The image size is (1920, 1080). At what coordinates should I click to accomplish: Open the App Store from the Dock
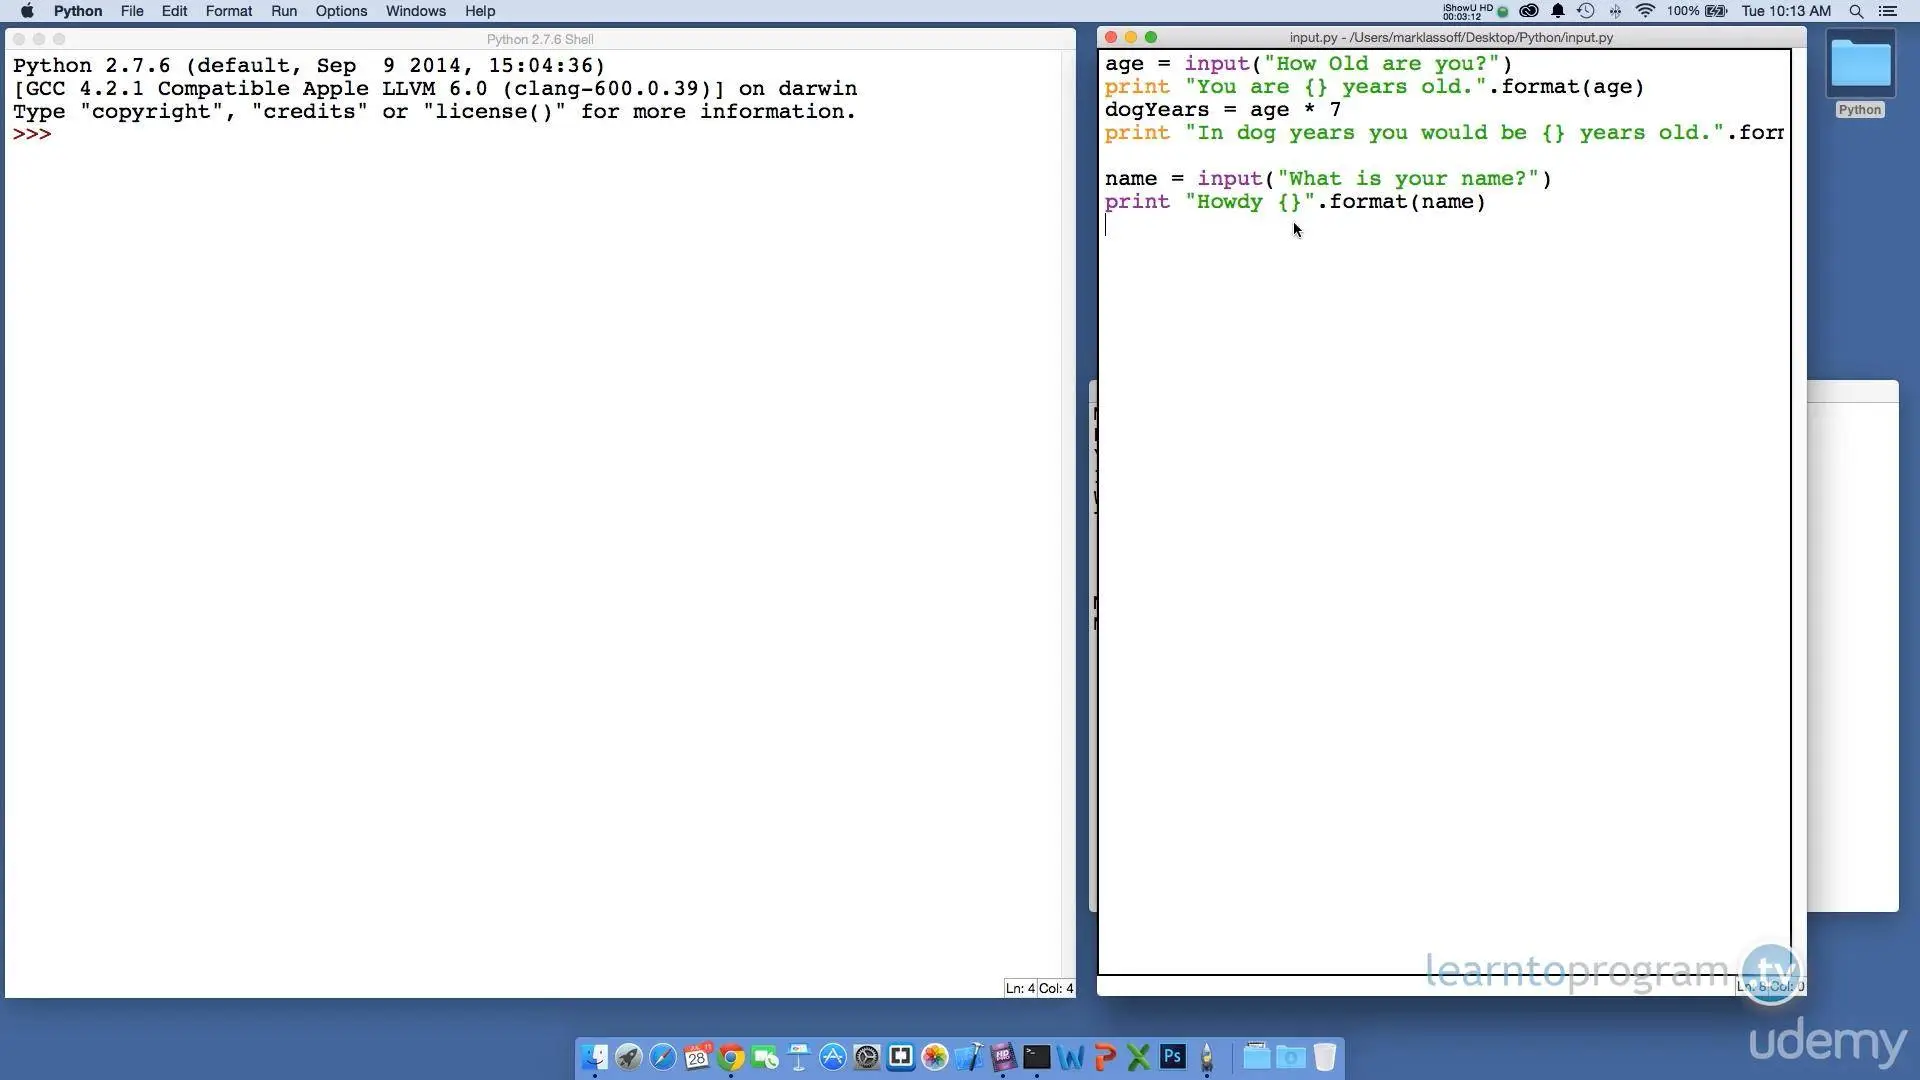pyautogui.click(x=833, y=1057)
